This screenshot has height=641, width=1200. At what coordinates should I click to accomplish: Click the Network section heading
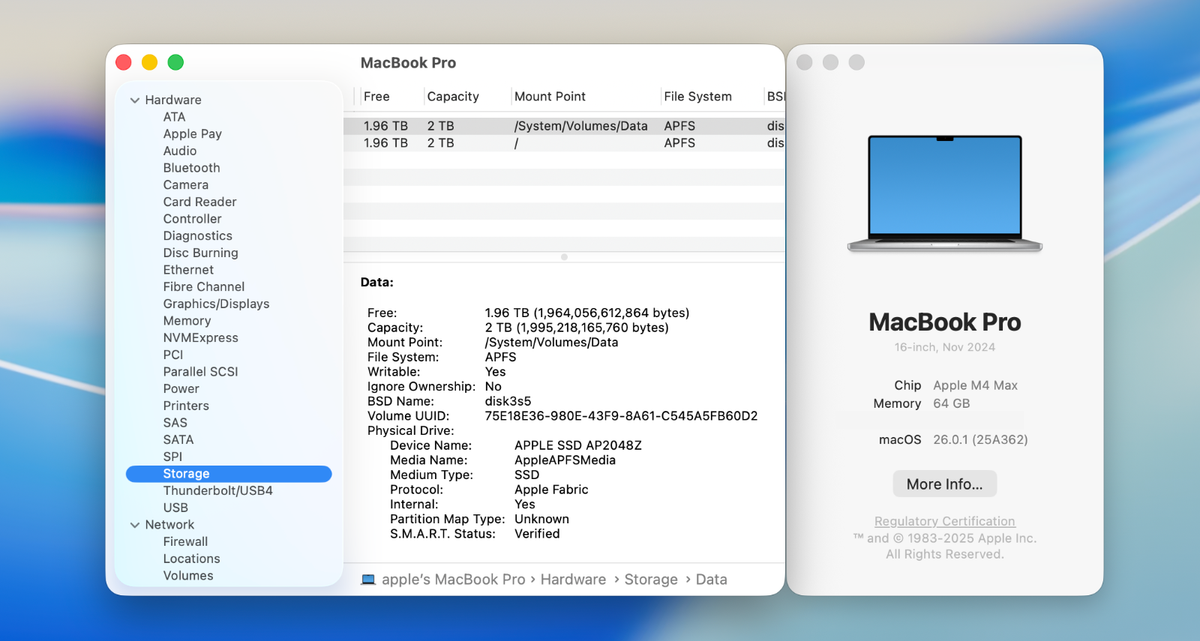pos(170,525)
